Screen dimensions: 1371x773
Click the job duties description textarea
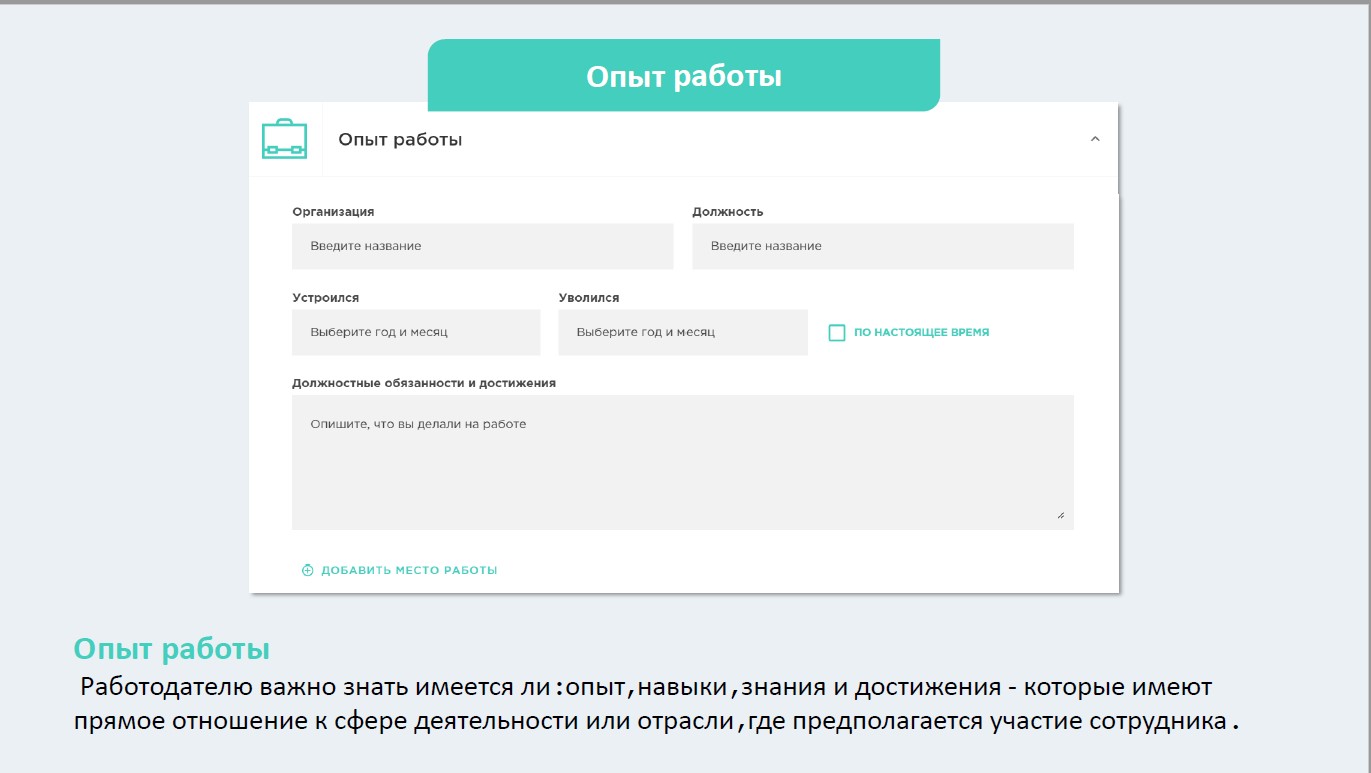[682, 462]
